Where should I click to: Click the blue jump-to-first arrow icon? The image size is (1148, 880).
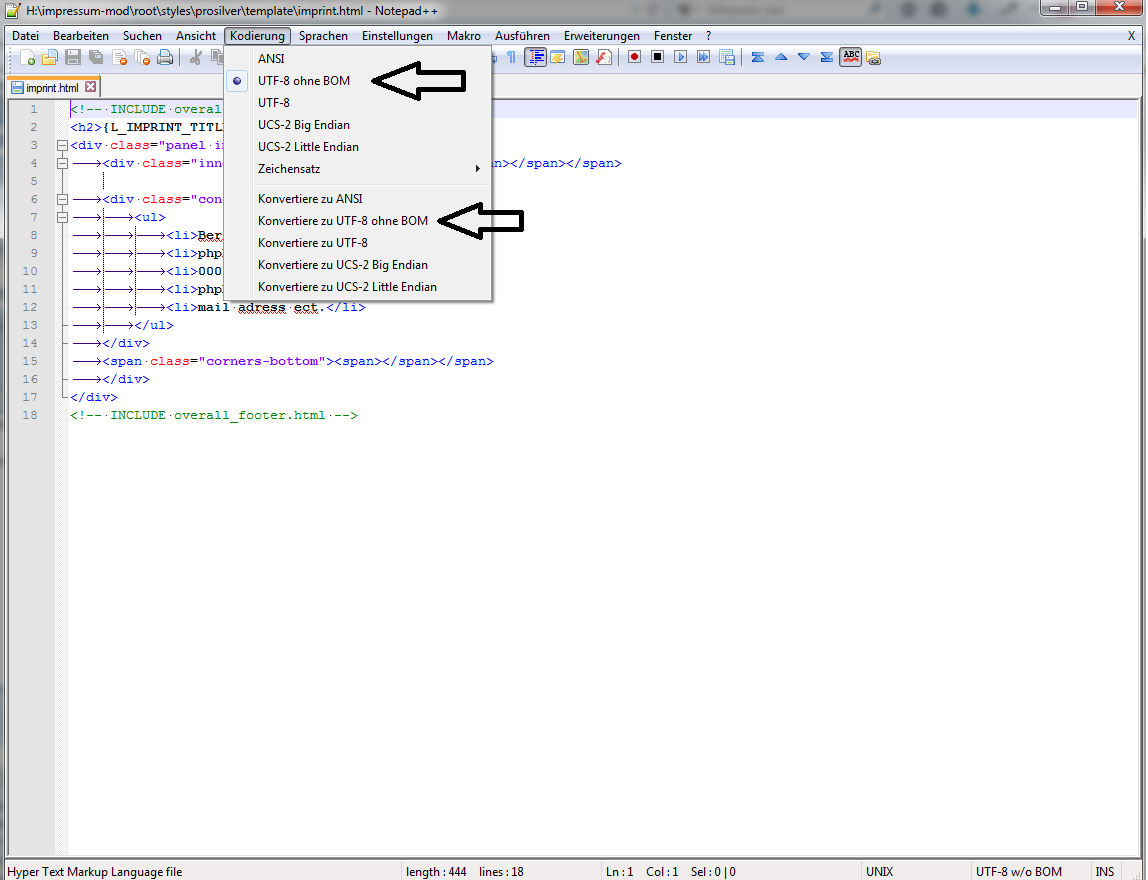coord(758,57)
